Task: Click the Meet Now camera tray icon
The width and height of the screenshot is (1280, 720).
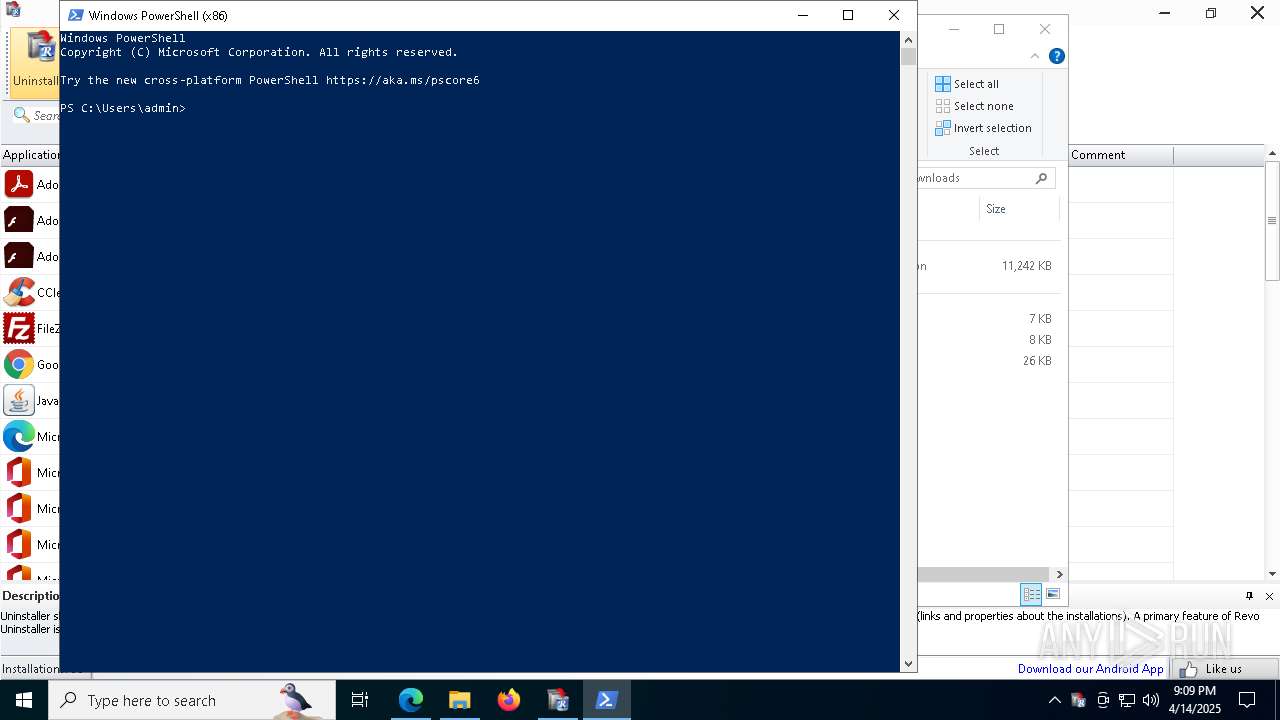Action: [1103, 700]
